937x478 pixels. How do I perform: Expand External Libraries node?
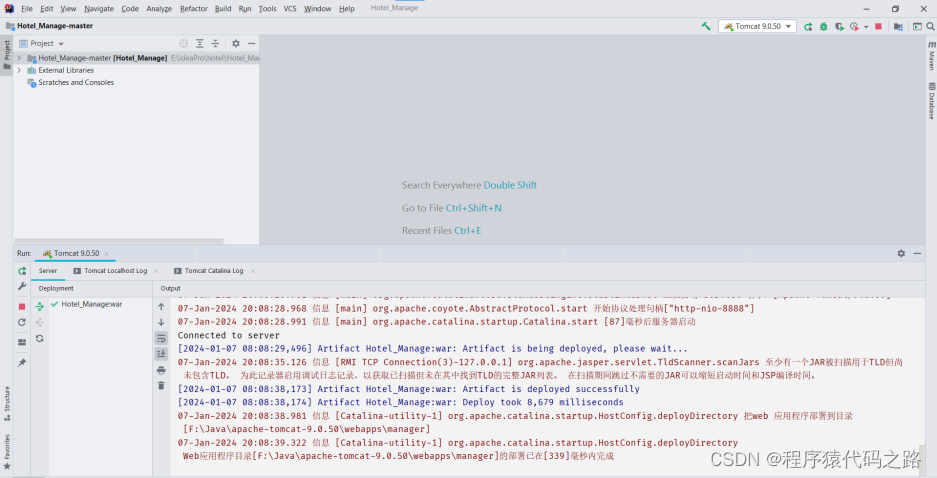[19, 70]
